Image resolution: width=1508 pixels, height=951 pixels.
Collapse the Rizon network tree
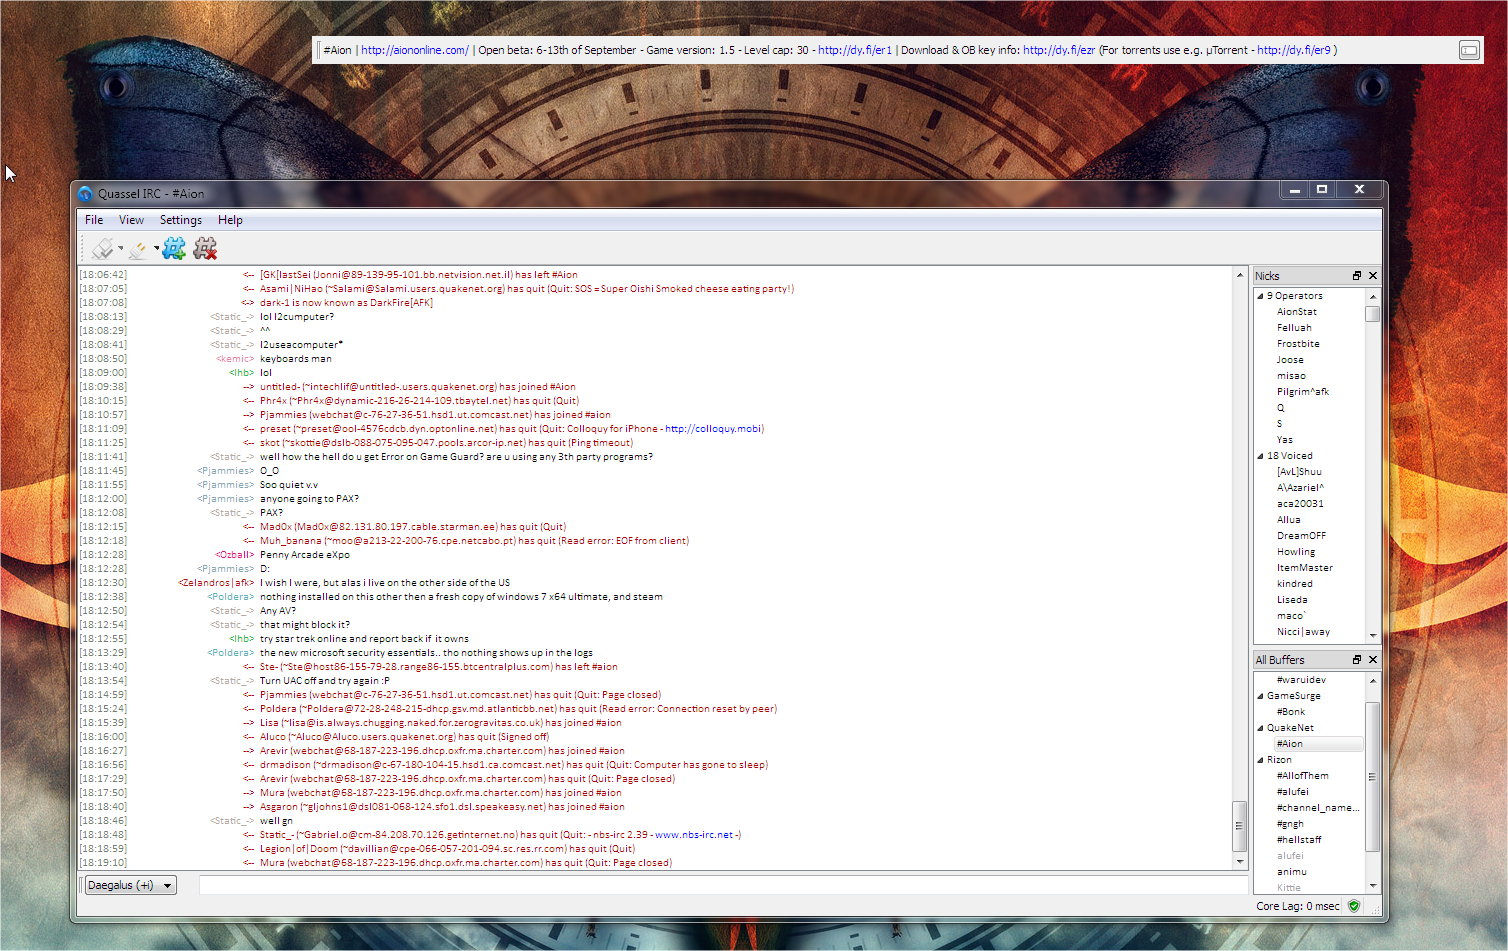pos(1260,760)
